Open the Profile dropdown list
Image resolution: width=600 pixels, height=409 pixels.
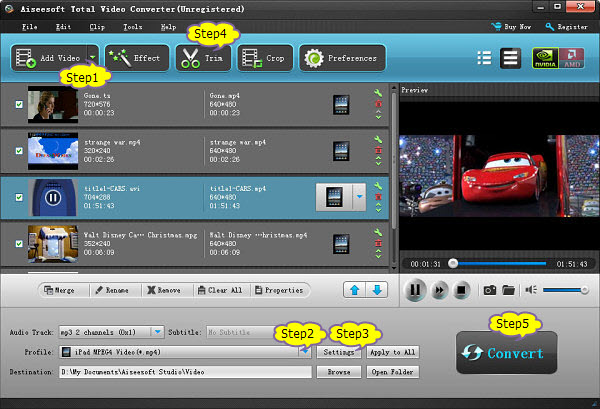tap(305, 352)
